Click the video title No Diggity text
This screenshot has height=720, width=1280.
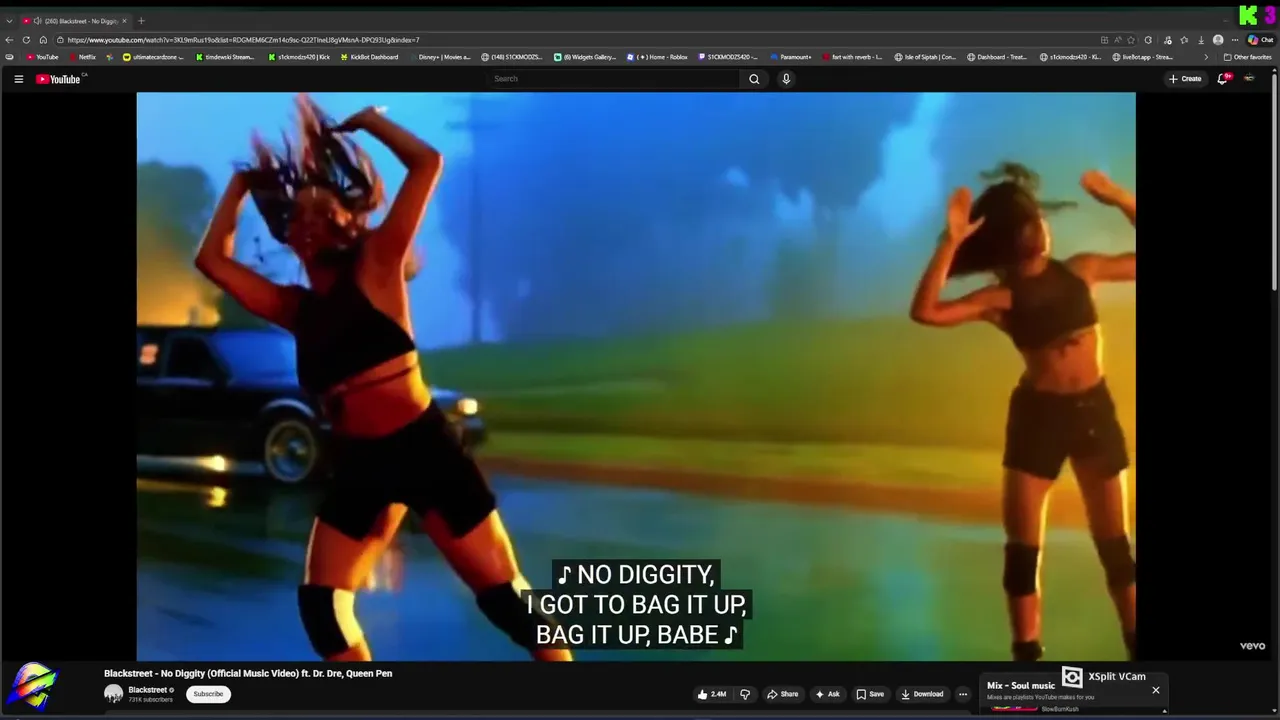[248, 674]
